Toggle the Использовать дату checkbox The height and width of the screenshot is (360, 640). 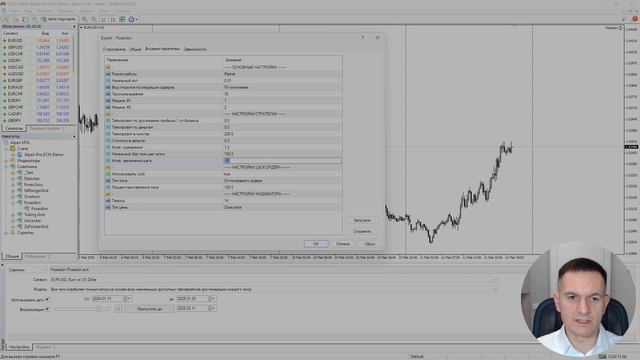click(x=47, y=300)
